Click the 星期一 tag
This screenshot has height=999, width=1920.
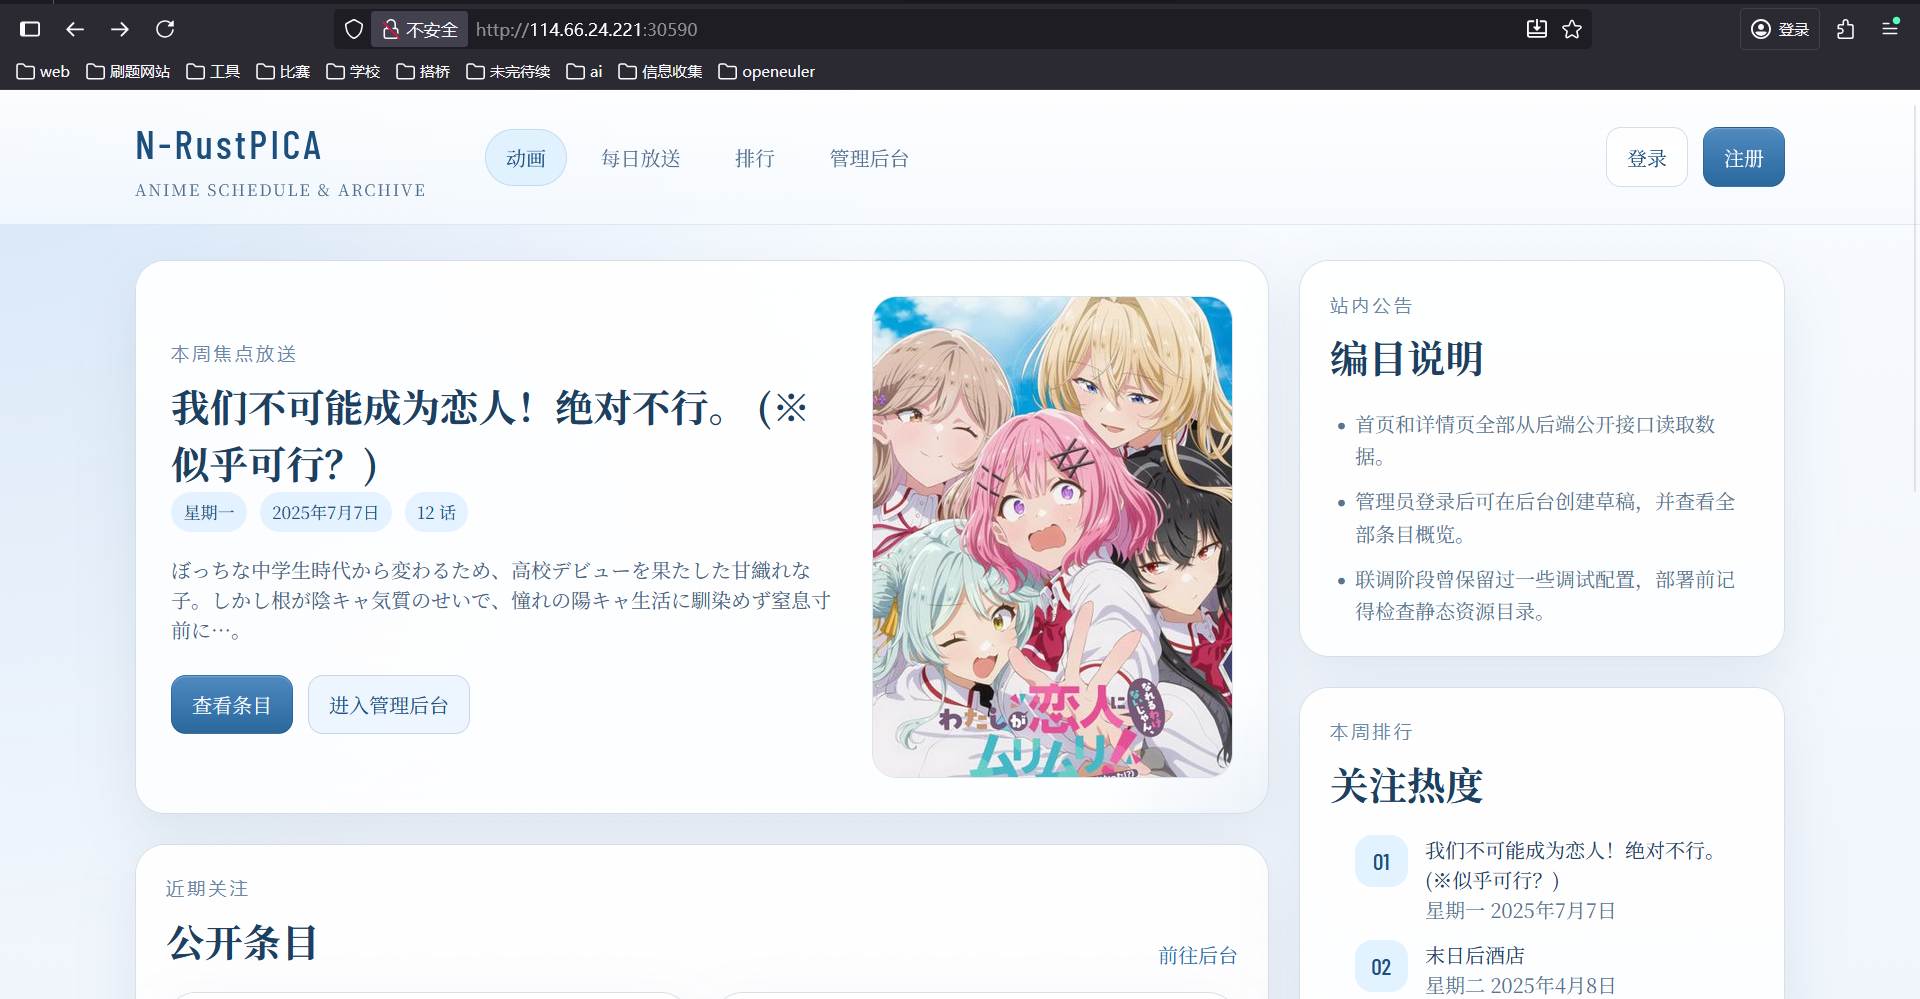209,512
